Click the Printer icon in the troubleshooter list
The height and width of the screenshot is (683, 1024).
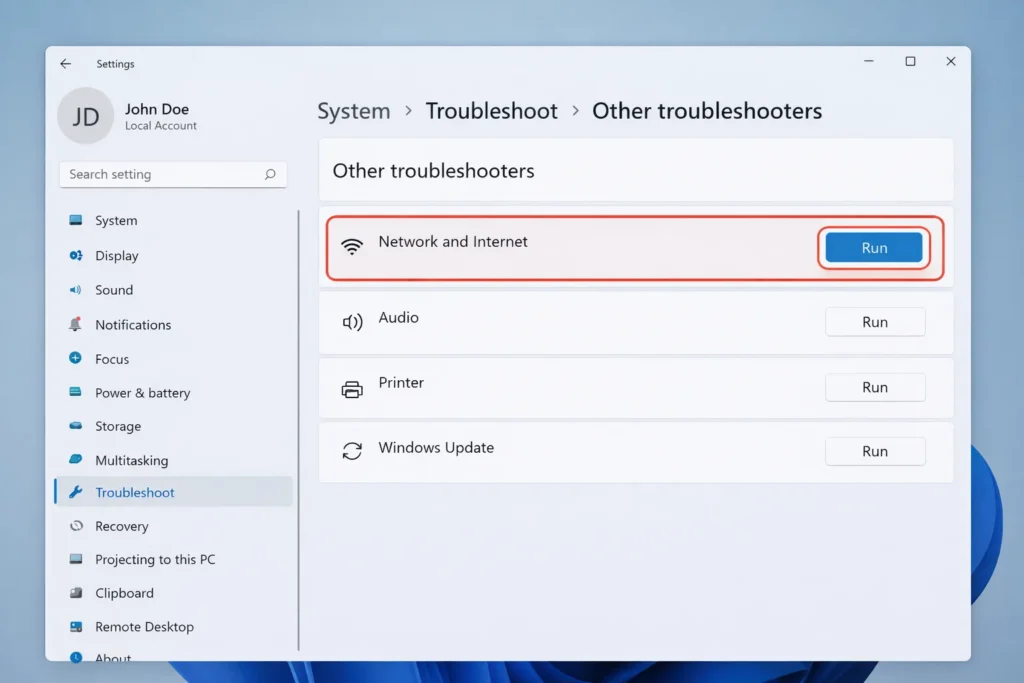click(352, 386)
